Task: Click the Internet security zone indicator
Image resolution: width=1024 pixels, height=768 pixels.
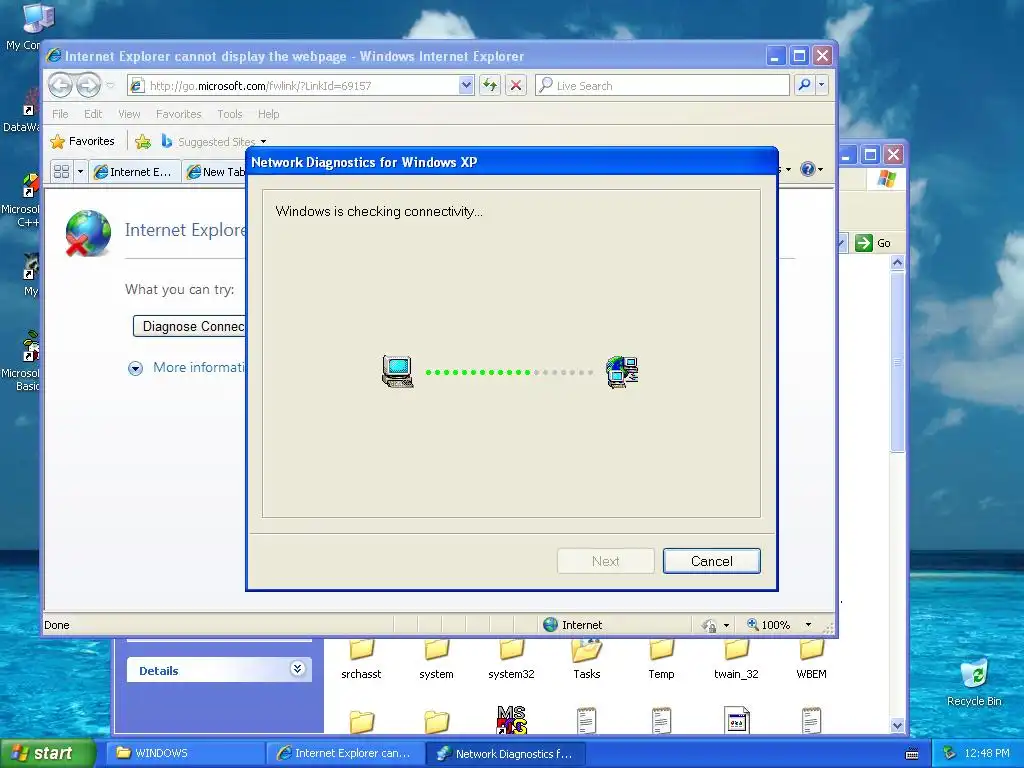Action: click(573, 625)
